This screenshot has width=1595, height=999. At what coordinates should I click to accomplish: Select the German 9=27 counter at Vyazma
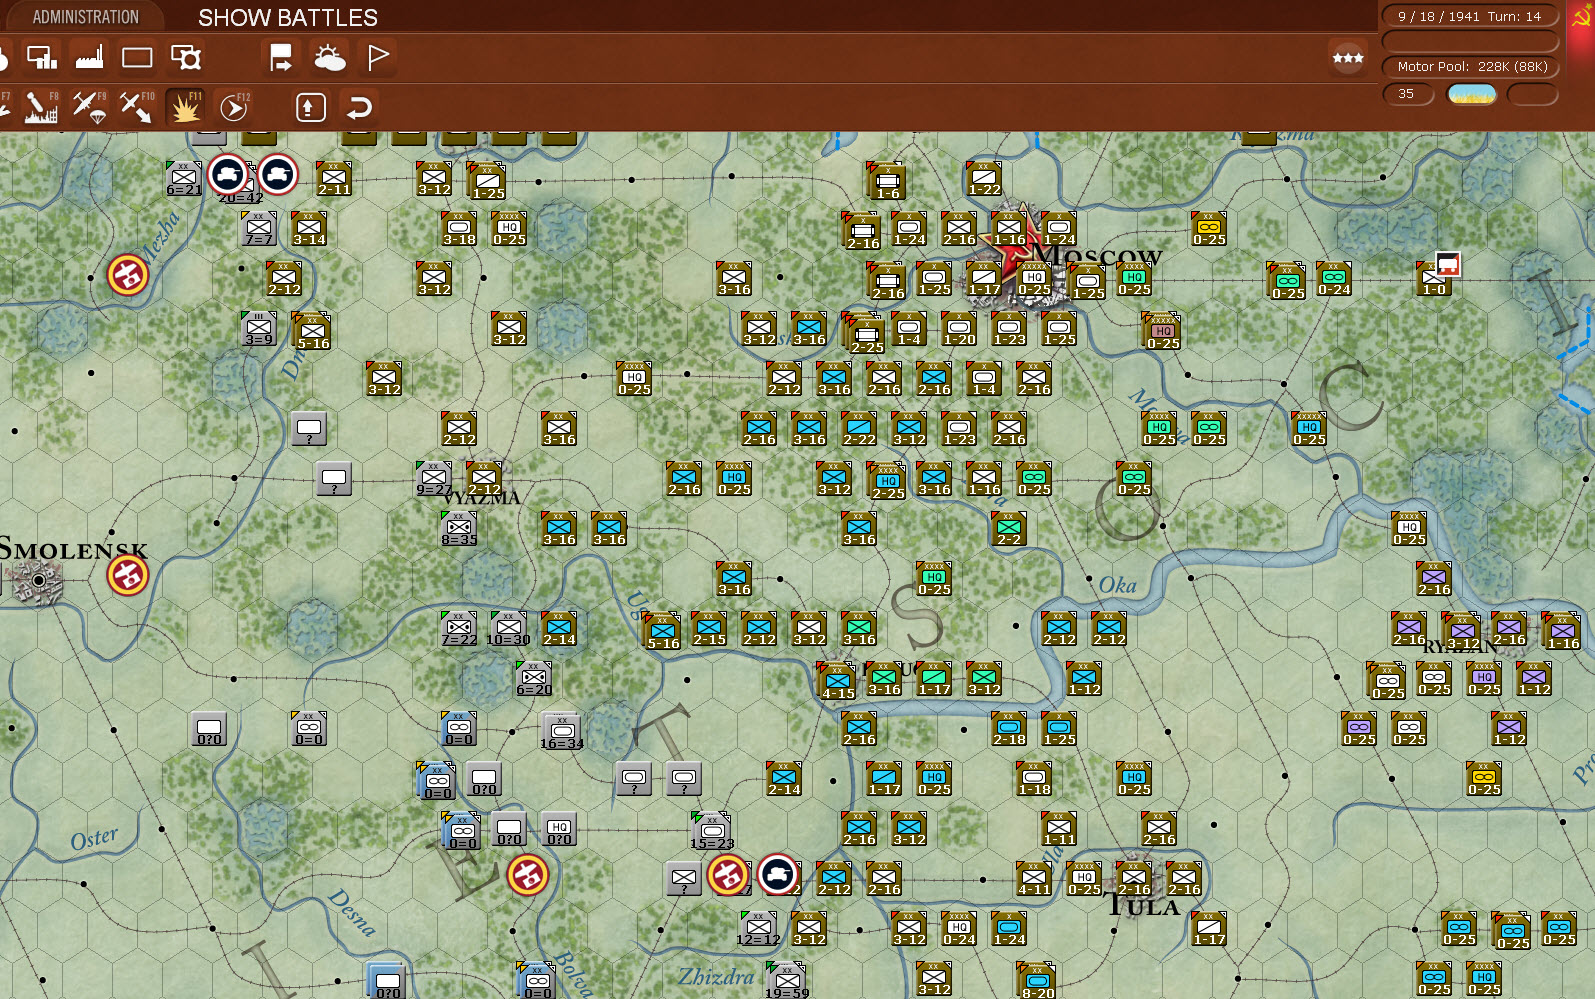[x=434, y=479]
